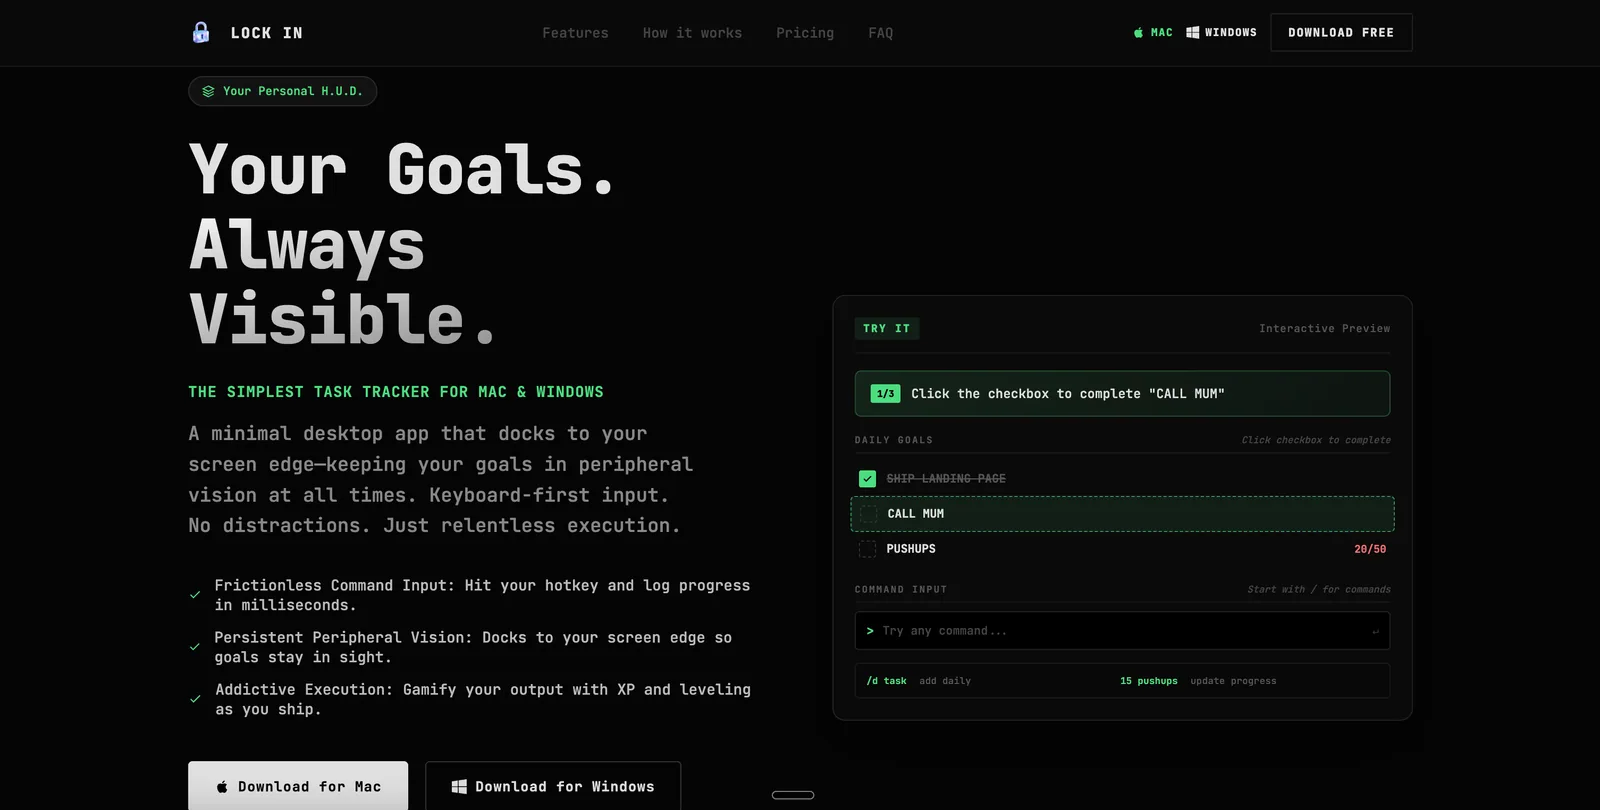Viewport: 1600px width, 810px height.
Task: Click the DAILY GOALS section heading
Action: pyautogui.click(x=894, y=440)
